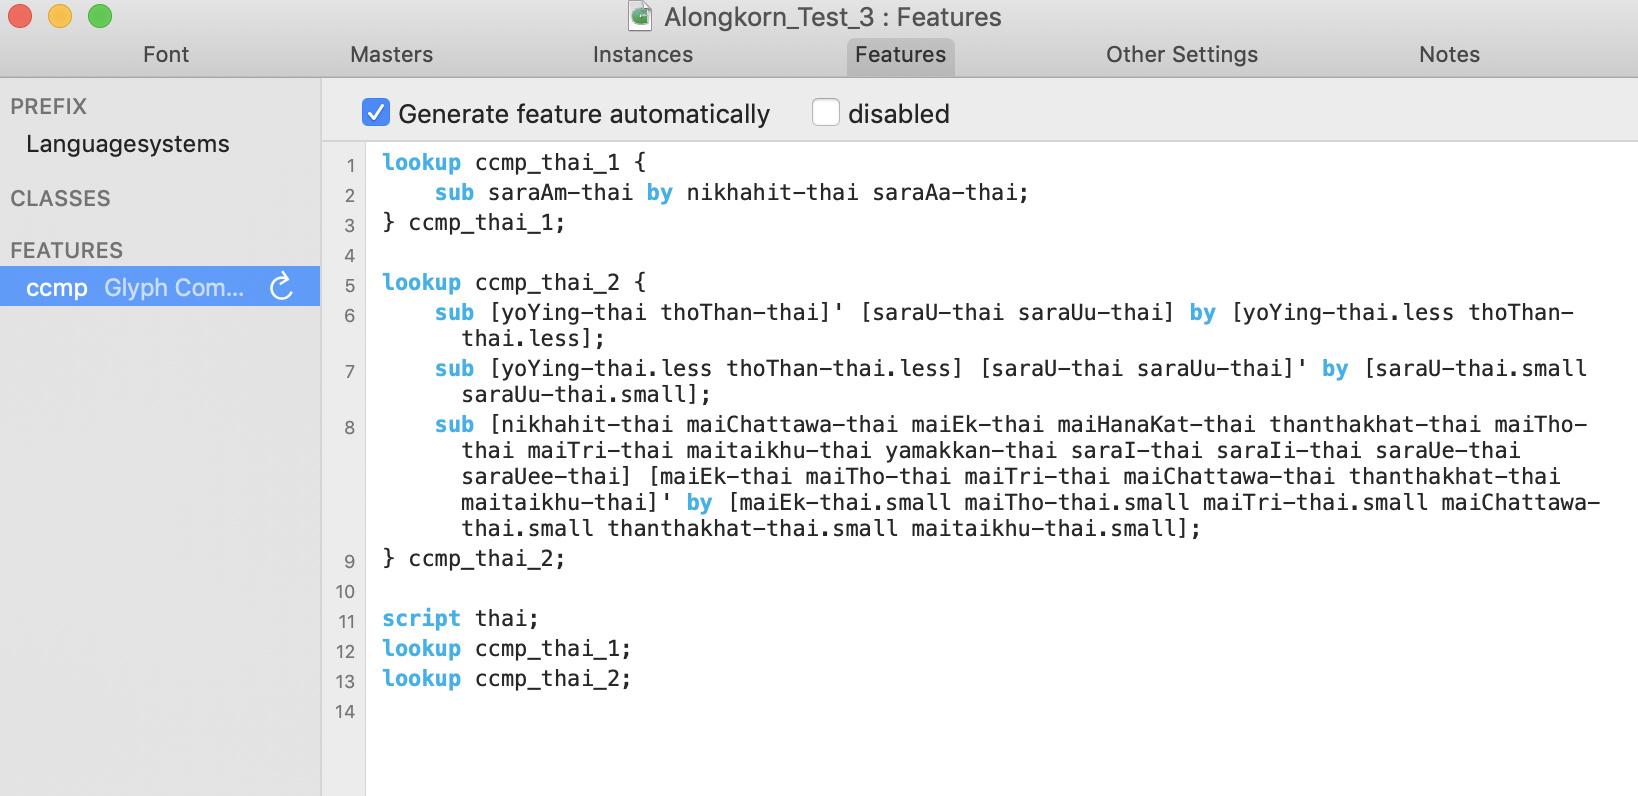Switch to the Notes tab

click(x=1449, y=55)
